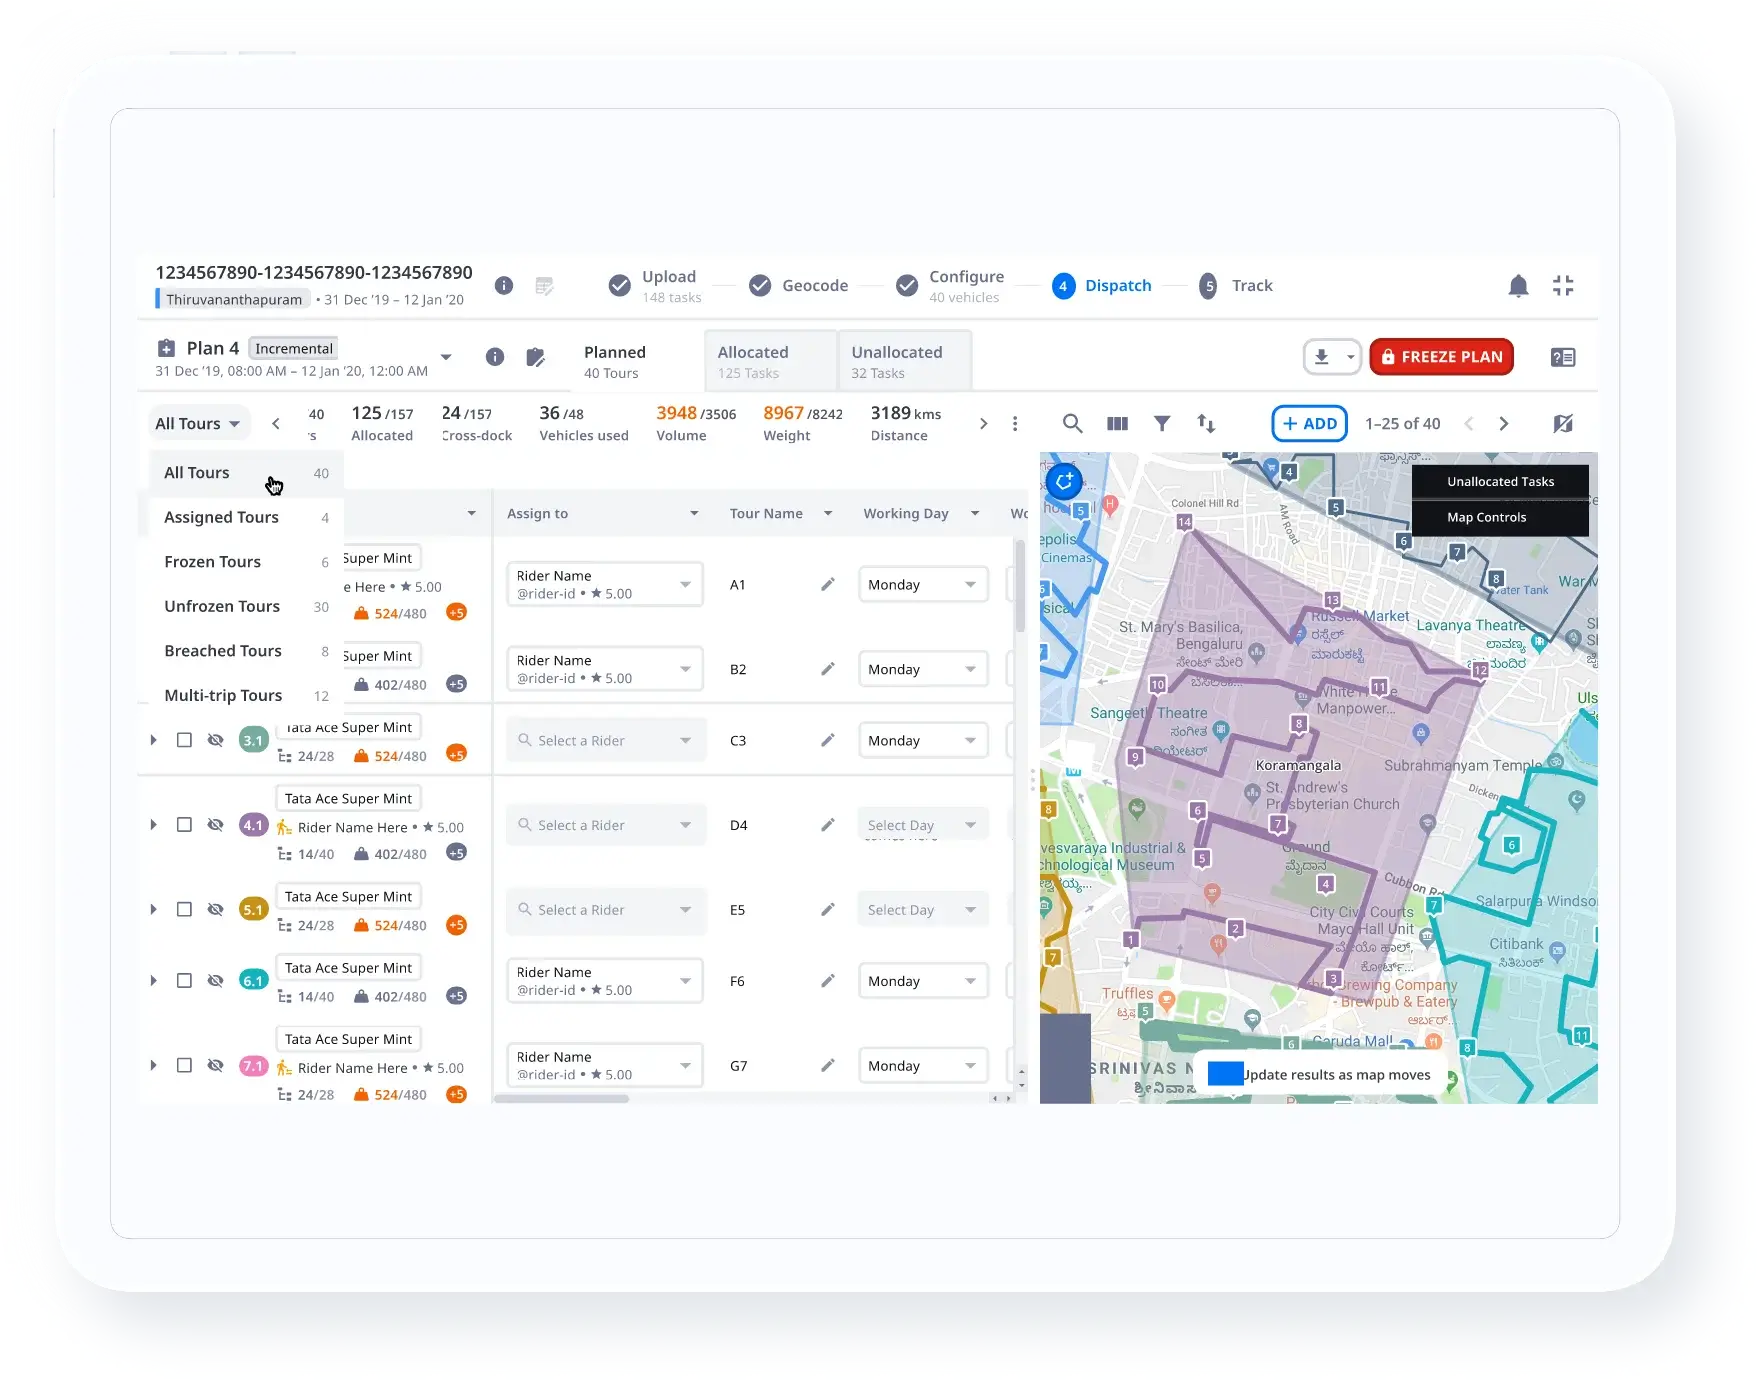Open the filter icon

[1161, 423]
